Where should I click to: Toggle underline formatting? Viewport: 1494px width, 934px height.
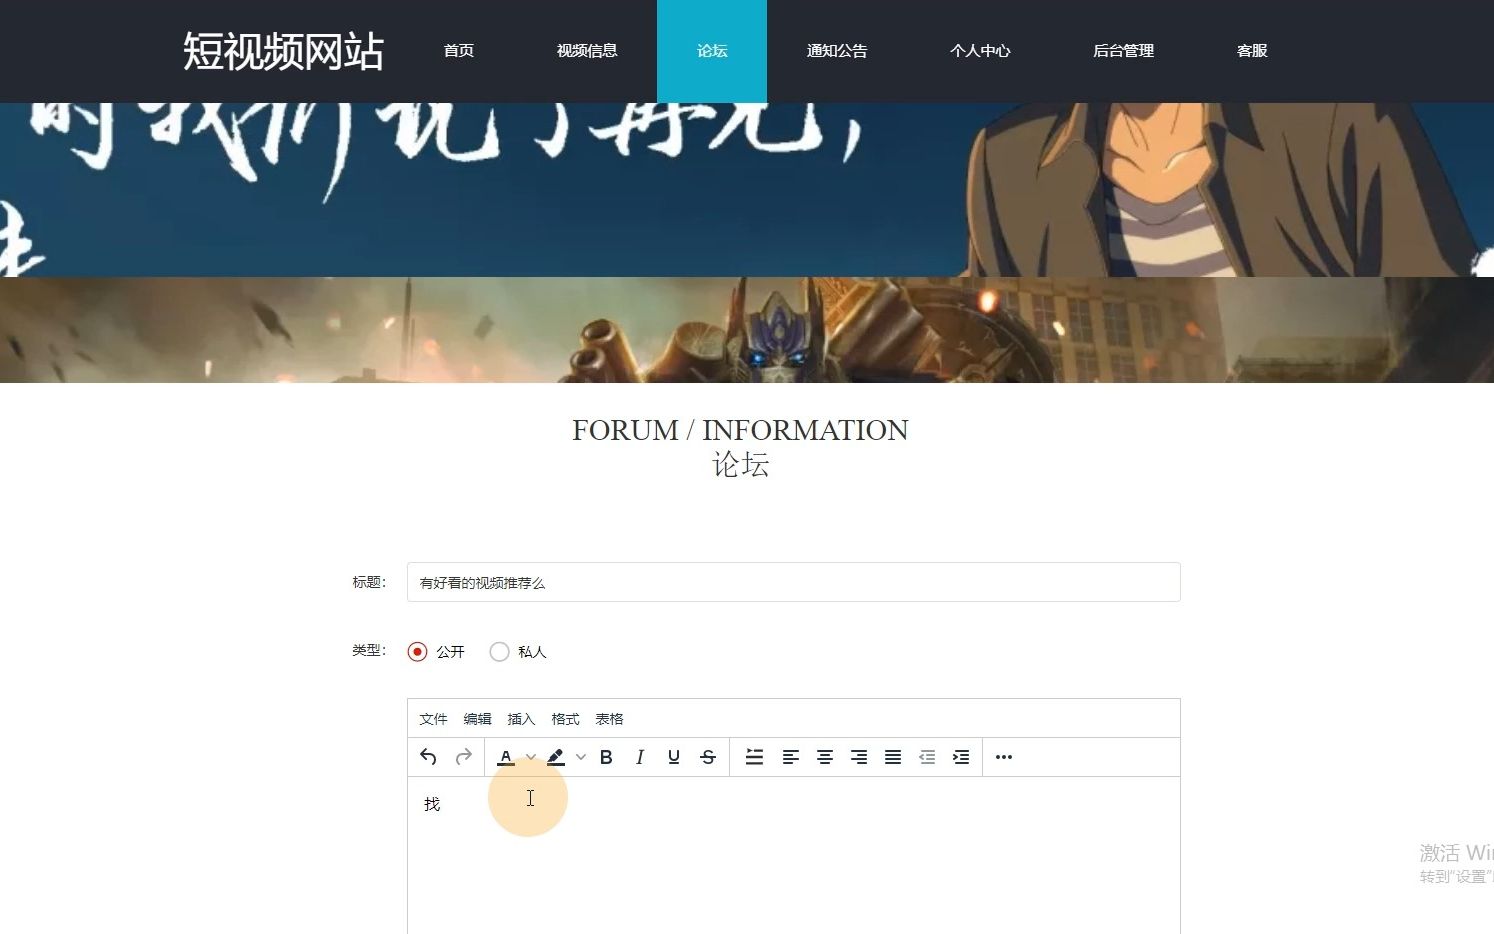click(674, 757)
